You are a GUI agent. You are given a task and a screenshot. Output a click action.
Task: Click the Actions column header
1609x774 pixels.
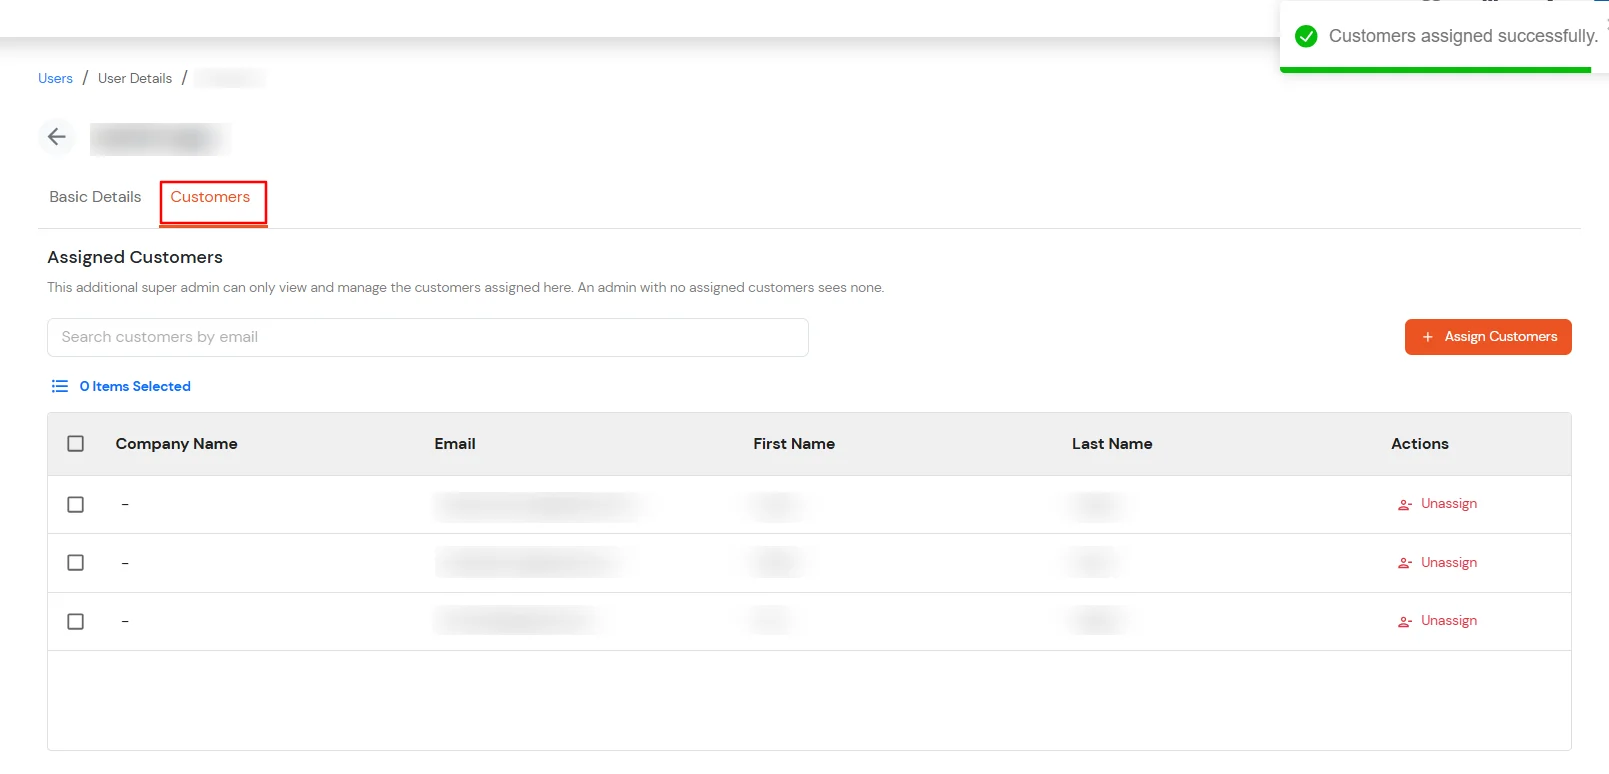pos(1420,444)
